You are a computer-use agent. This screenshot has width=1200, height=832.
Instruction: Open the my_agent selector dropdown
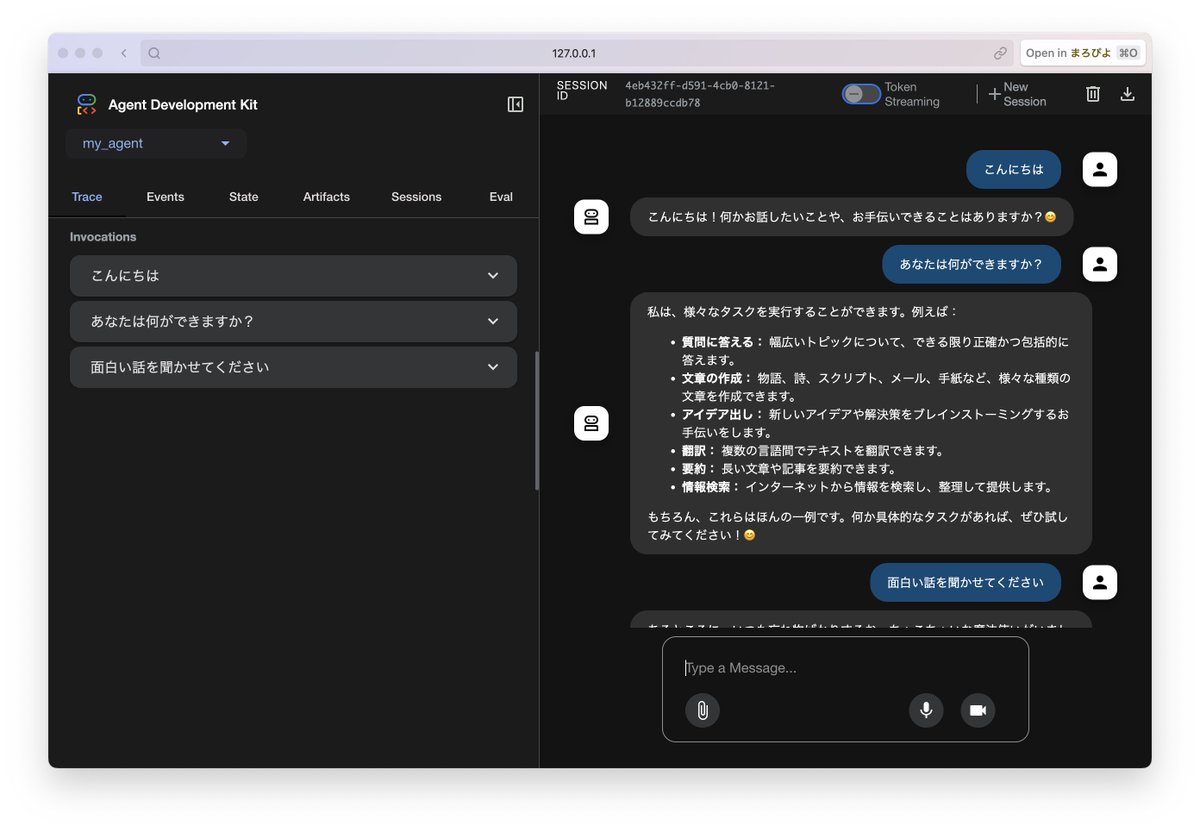(x=155, y=143)
